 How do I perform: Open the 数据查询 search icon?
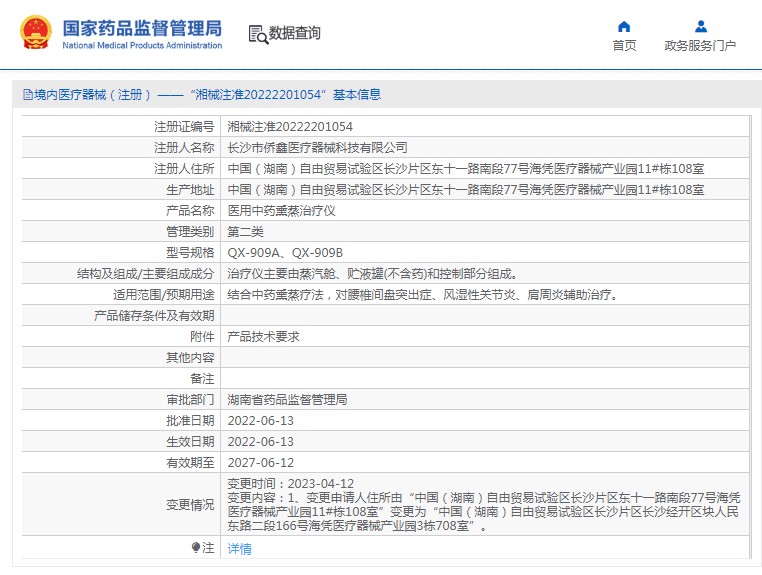258,35
